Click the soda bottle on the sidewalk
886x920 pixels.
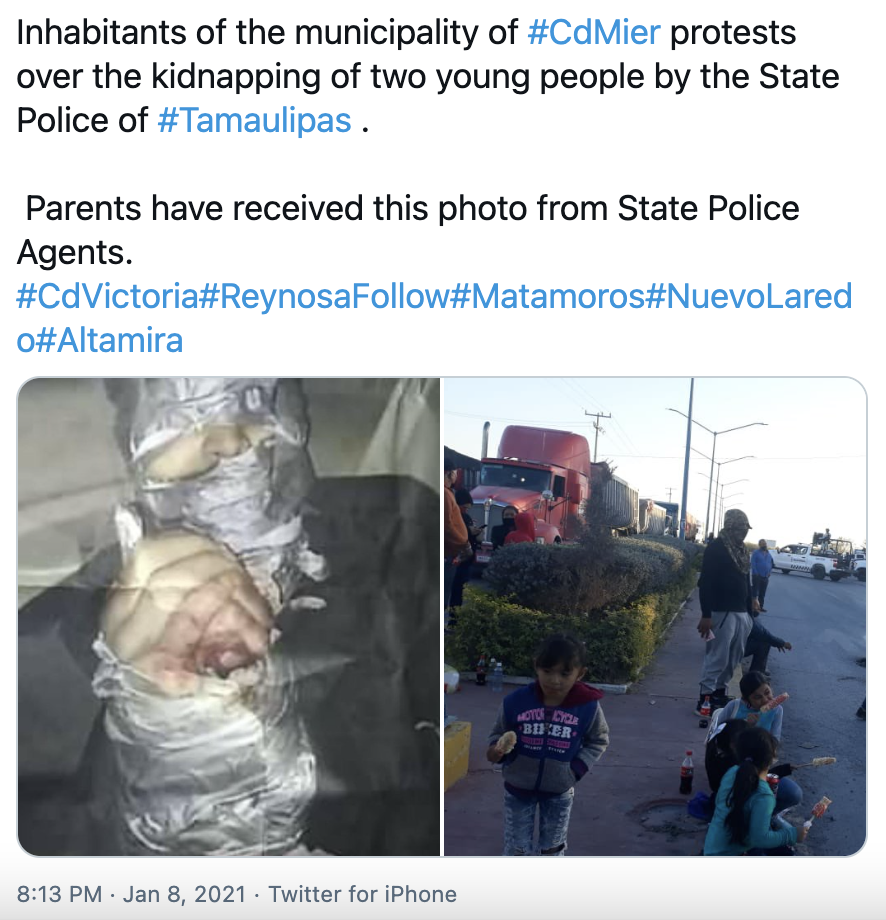tap(687, 772)
